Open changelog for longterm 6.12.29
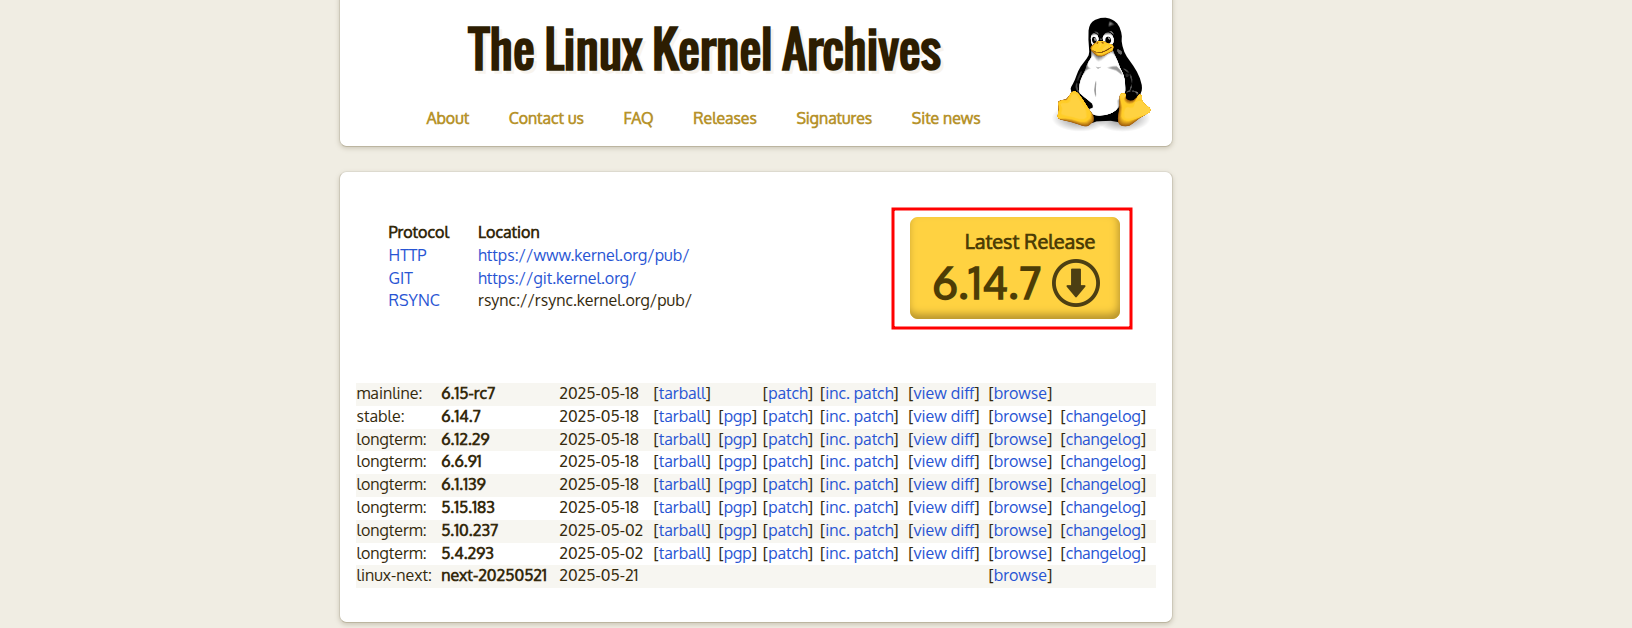 click(1103, 439)
